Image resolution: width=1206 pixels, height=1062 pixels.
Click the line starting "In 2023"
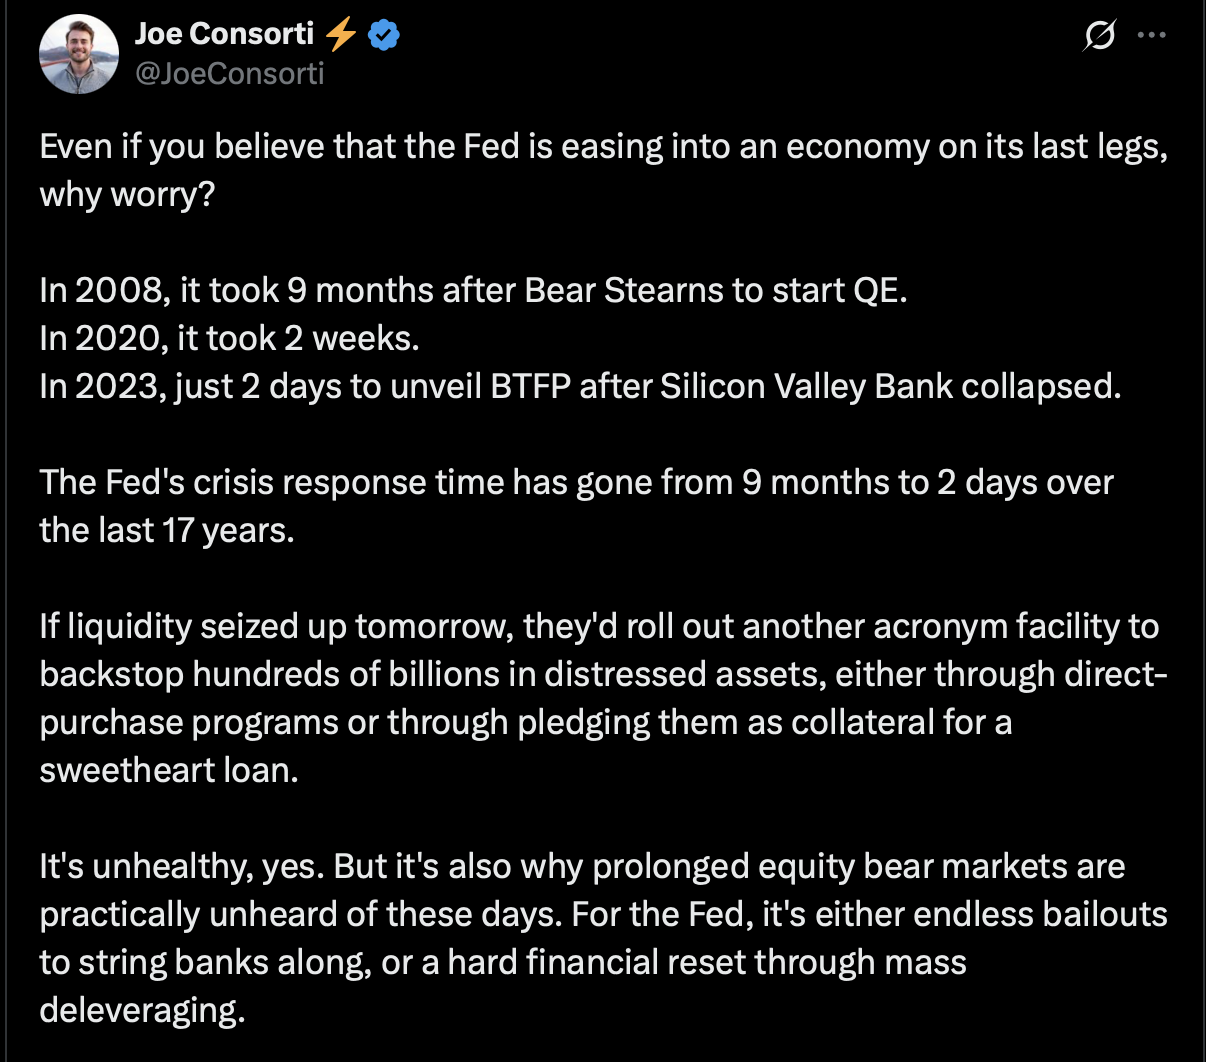(x=580, y=386)
